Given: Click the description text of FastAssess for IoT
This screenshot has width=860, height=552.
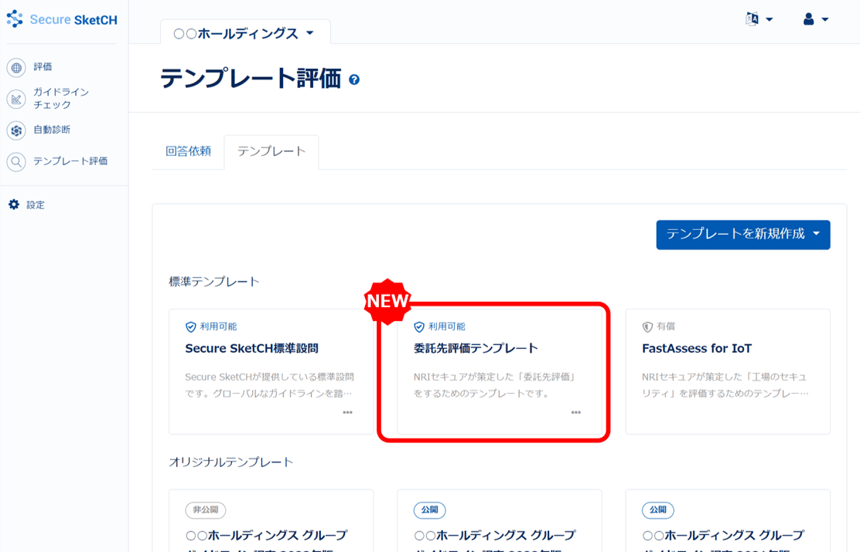Looking at the screenshot, I should pyautogui.click(x=725, y=385).
